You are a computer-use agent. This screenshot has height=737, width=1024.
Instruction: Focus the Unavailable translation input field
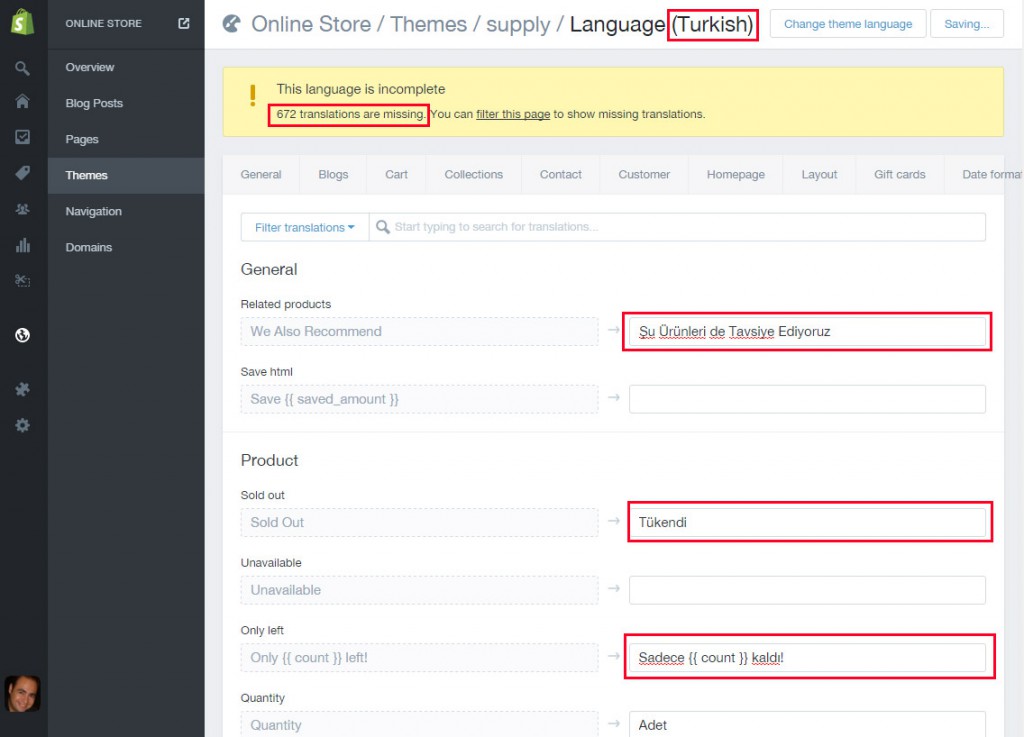click(x=806, y=589)
